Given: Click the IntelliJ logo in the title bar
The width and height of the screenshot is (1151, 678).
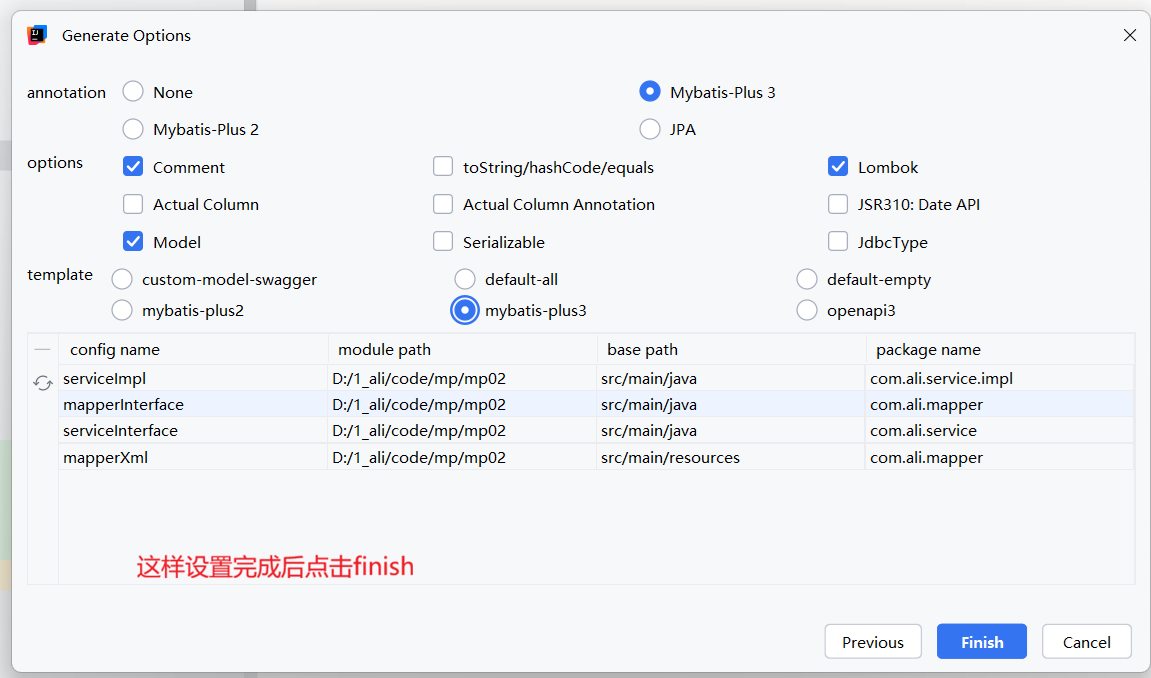Looking at the screenshot, I should [x=38, y=35].
